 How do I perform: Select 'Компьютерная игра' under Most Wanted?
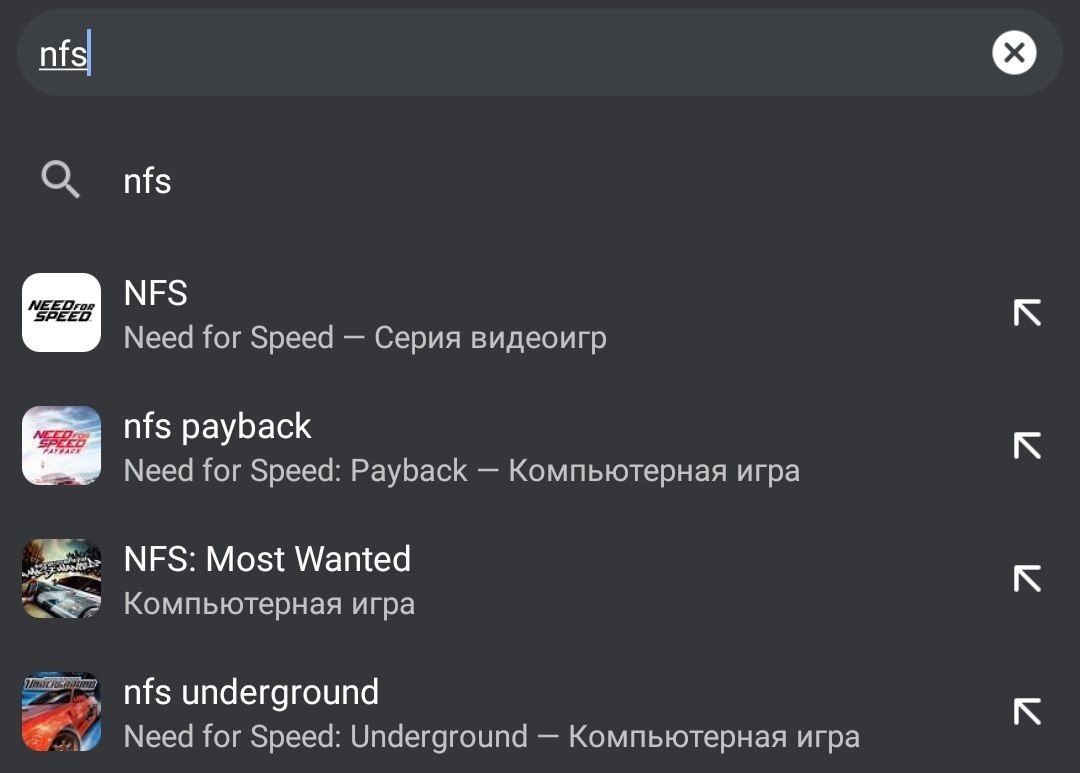click(269, 604)
